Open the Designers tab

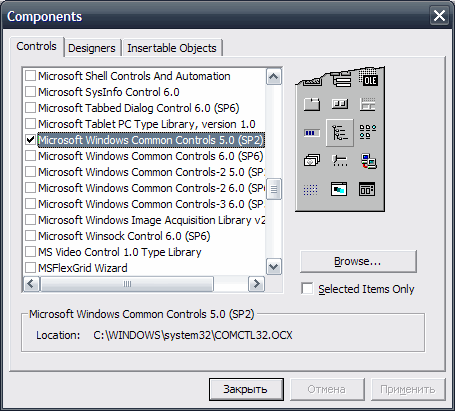[x=92, y=48]
